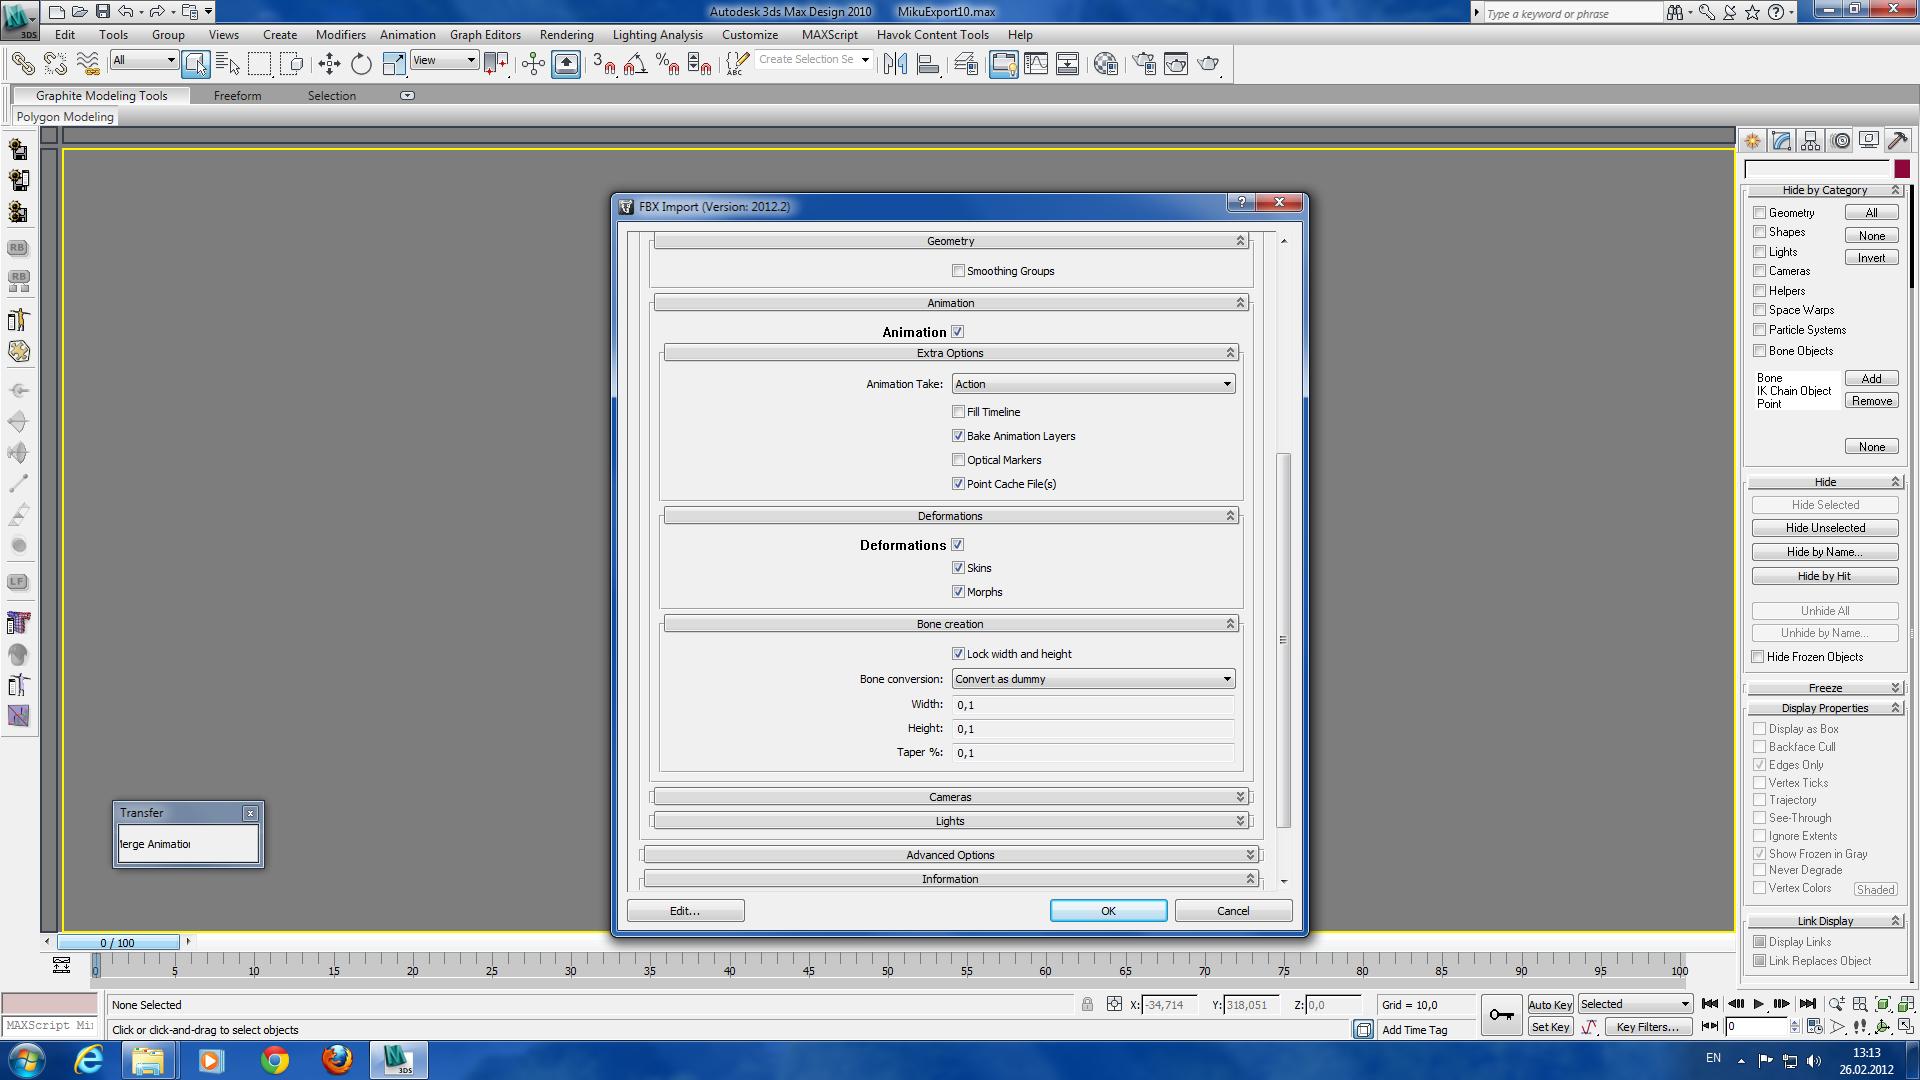Toggle the selection lock icon
The width and height of the screenshot is (1920, 1080).
(1087, 1004)
